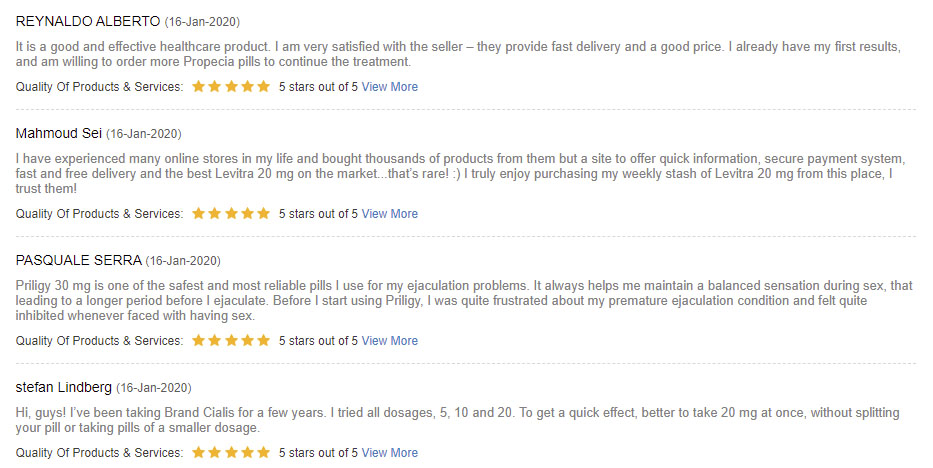Click fifth star in Stefan Lindberg's rating

point(264,453)
